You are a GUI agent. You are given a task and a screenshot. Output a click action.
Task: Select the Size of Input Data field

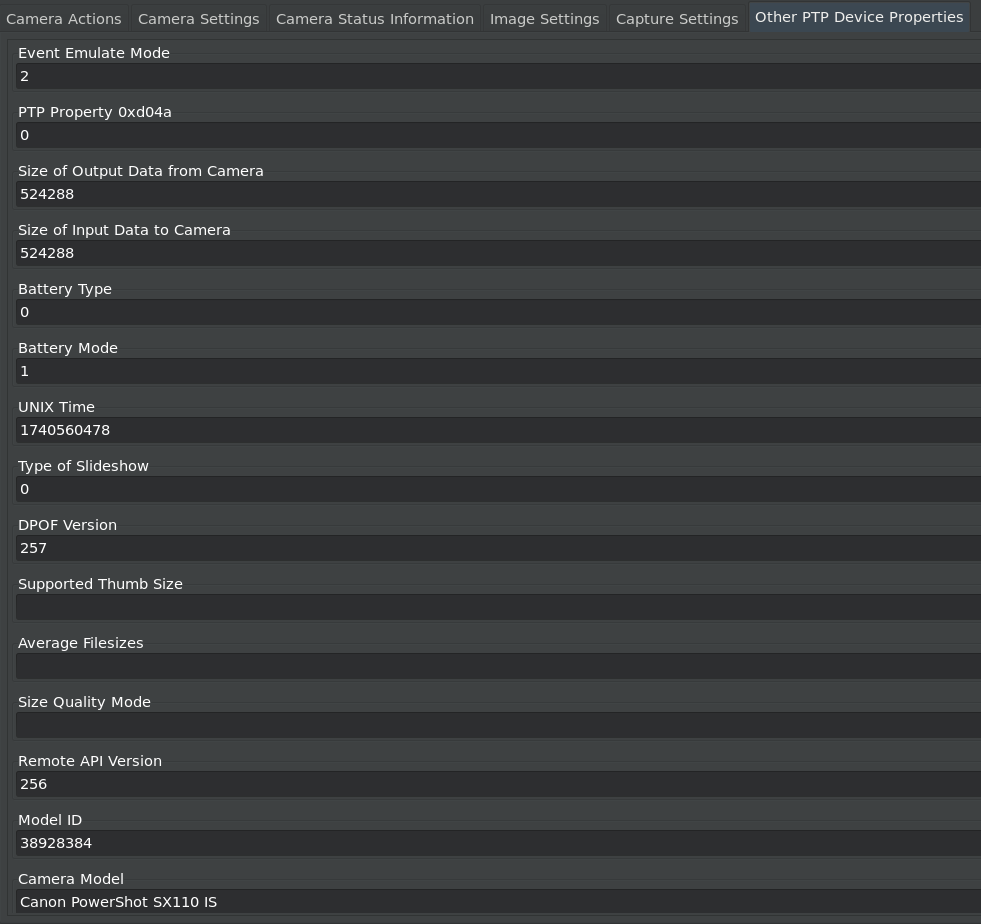[498, 253]
